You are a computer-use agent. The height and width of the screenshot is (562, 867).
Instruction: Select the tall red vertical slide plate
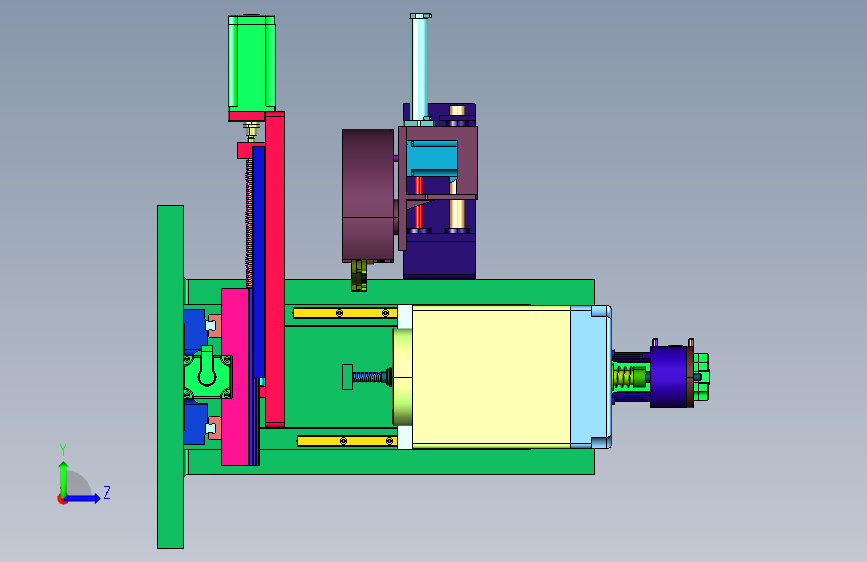pos(275,269)
